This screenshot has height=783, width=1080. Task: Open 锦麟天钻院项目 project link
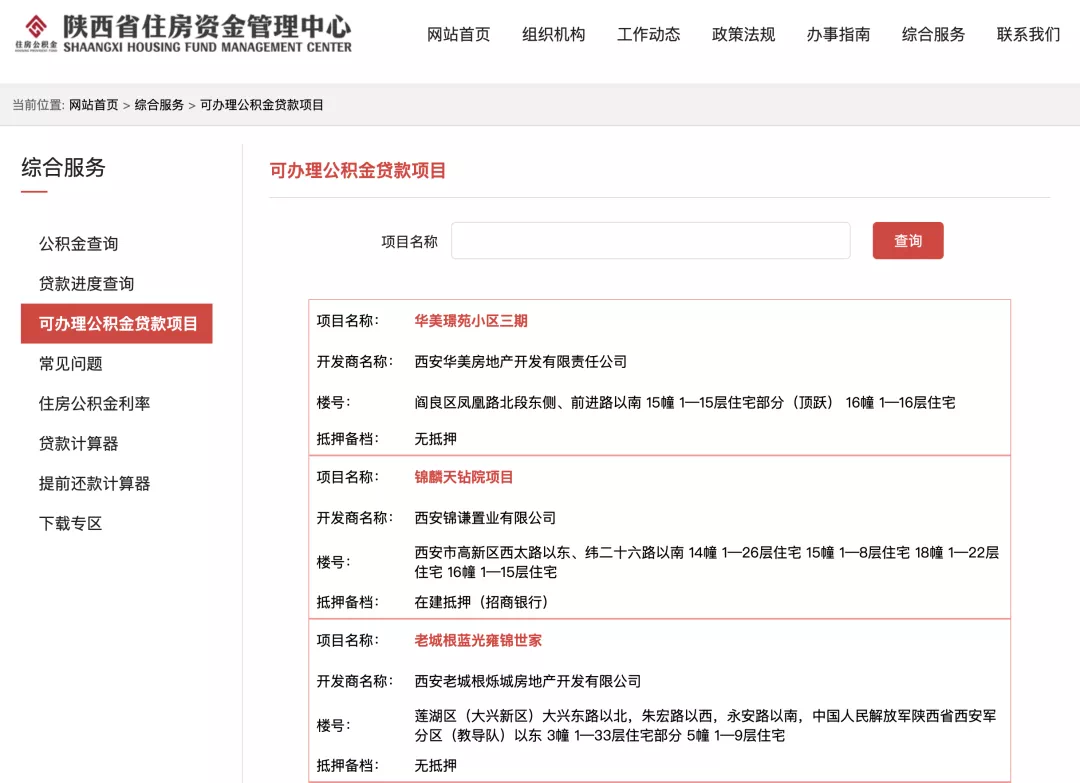click(464, 477)
